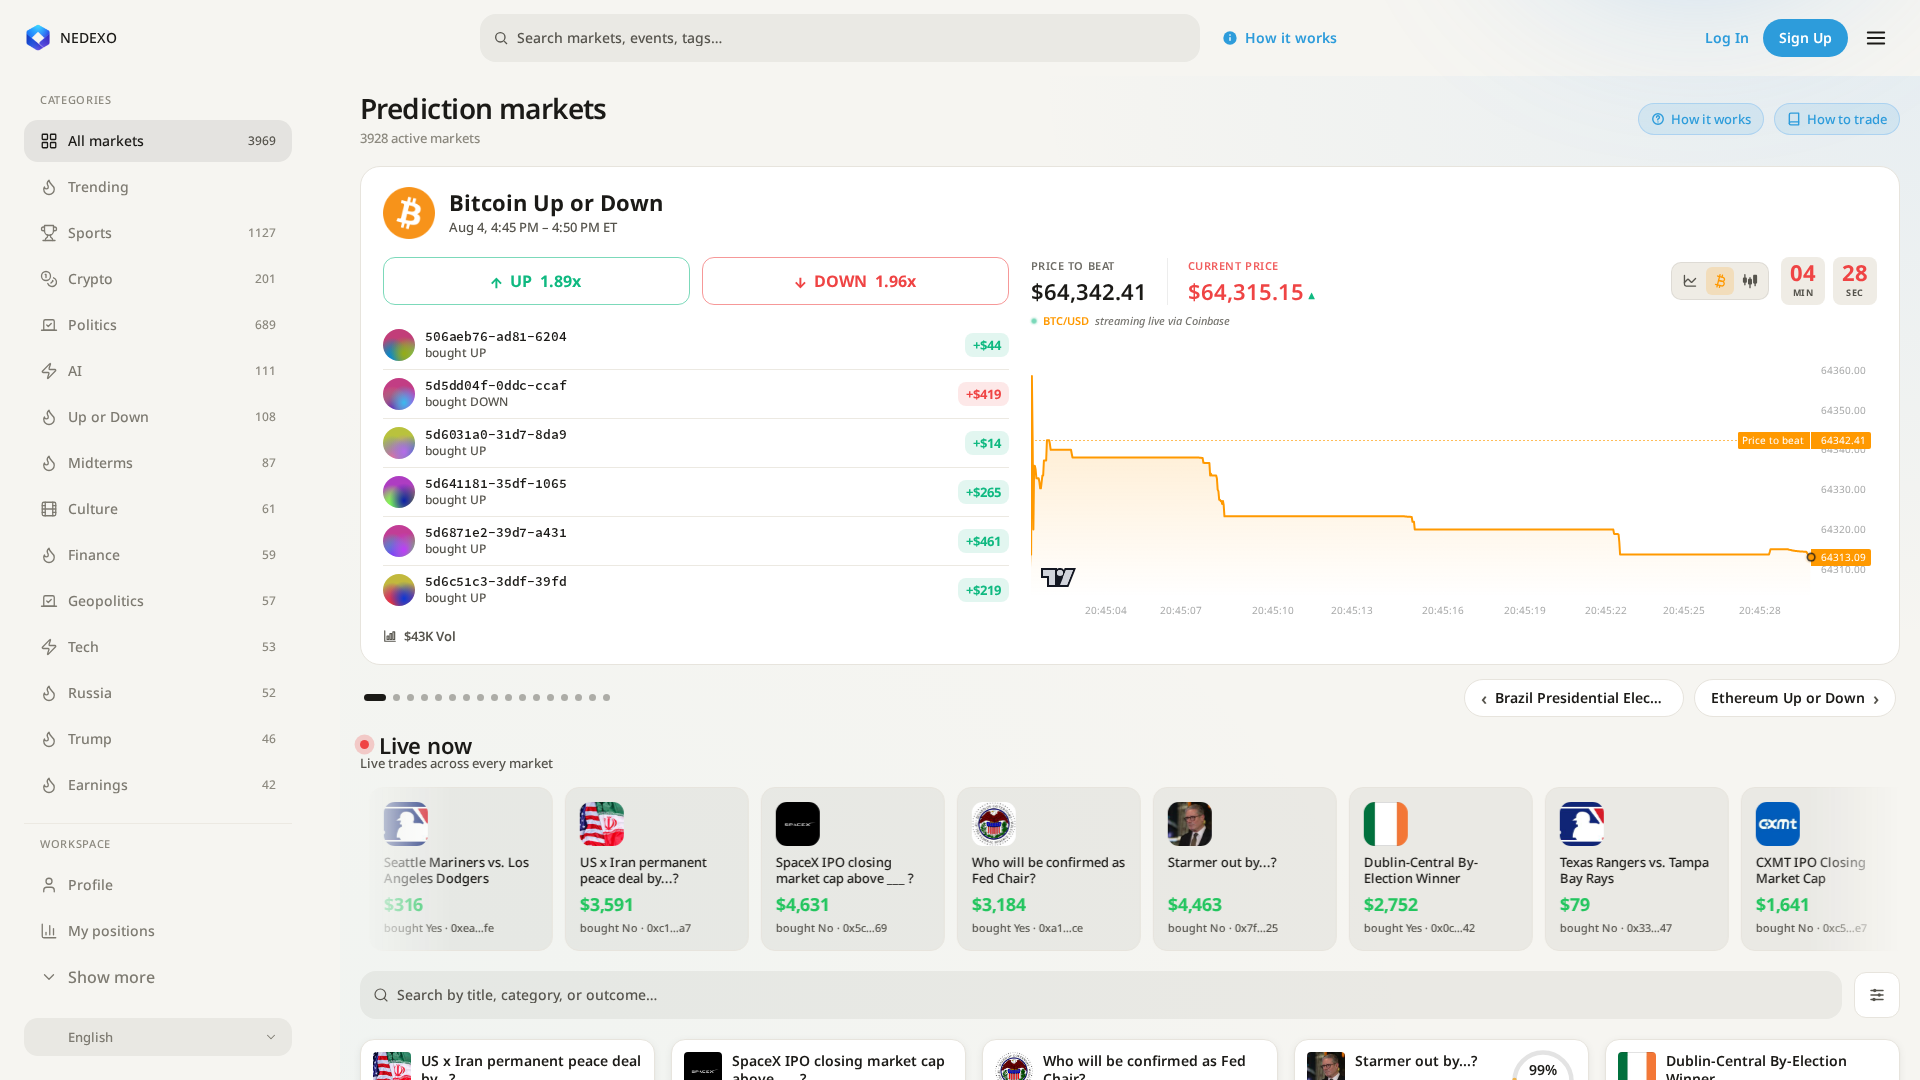
Task: Click the info icon beside How it works
Action: click(x=1230, y=38)
